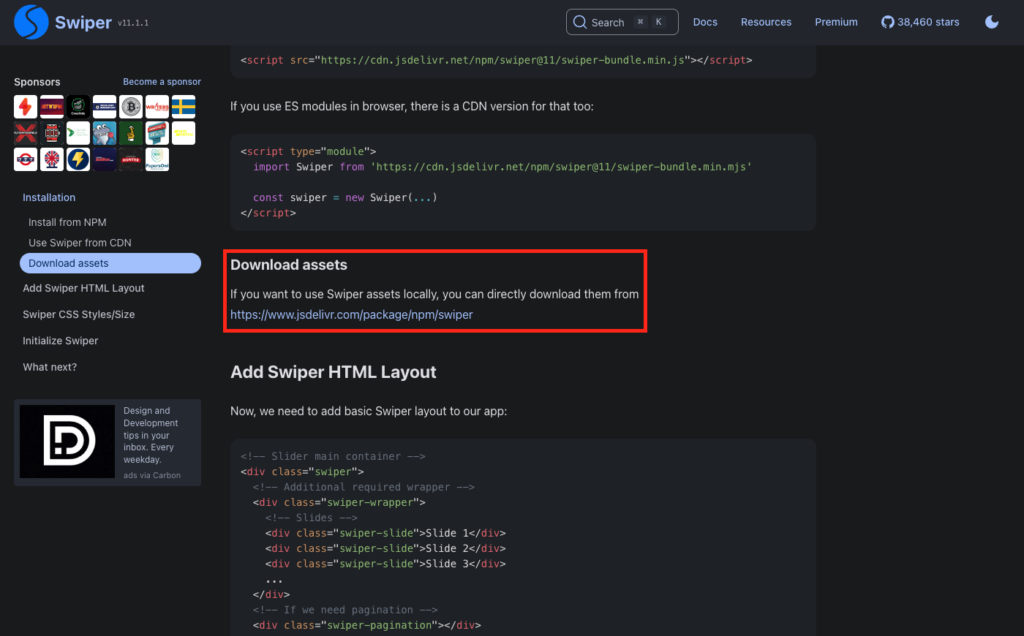1024x636 pixels.
Task: Open the navy blue stripe sponsor icon
Action: 104,106
